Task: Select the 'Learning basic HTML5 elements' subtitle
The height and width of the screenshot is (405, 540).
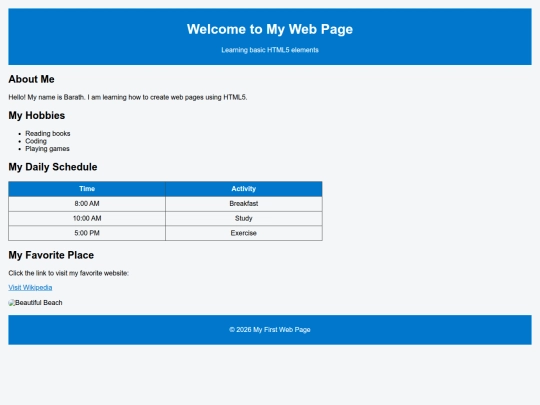Action: pyautogui.click(x=270, y=50)
